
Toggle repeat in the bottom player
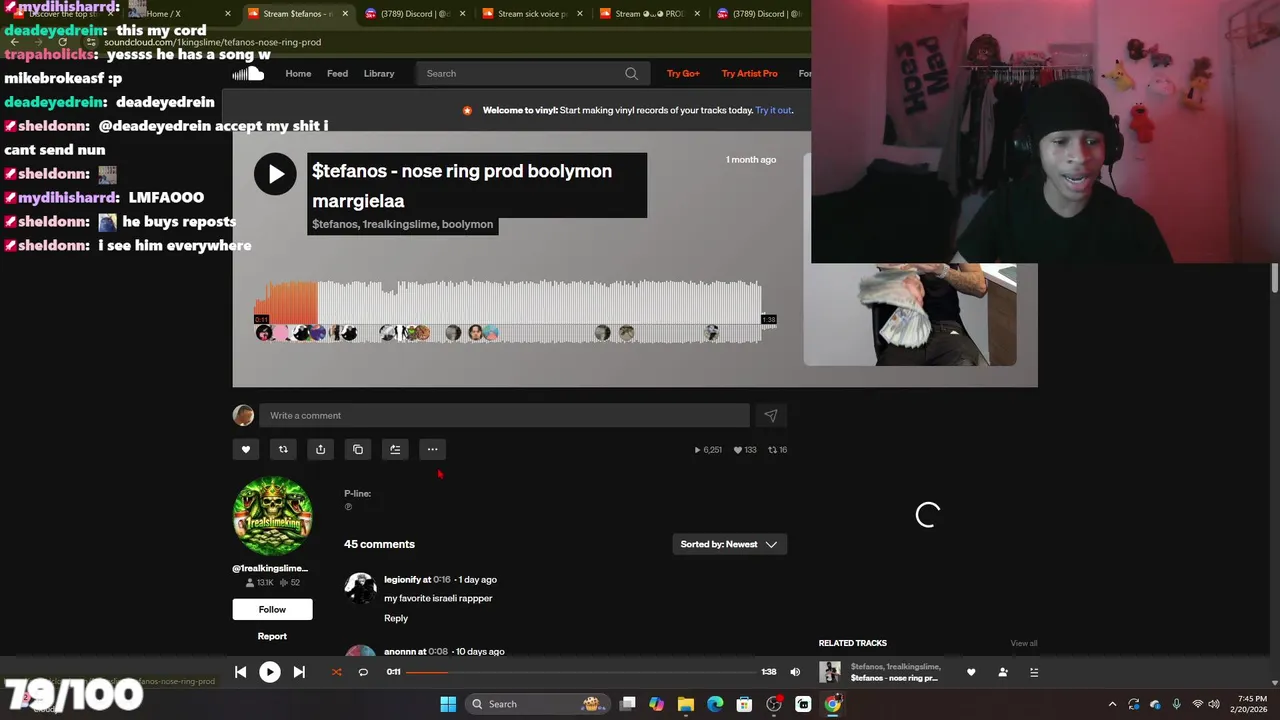point(363,672)
